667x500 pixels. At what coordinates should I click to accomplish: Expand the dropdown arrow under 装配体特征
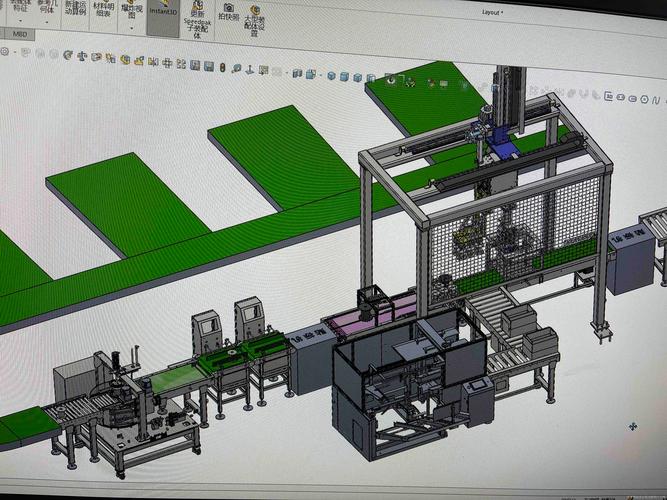(20, 21)
